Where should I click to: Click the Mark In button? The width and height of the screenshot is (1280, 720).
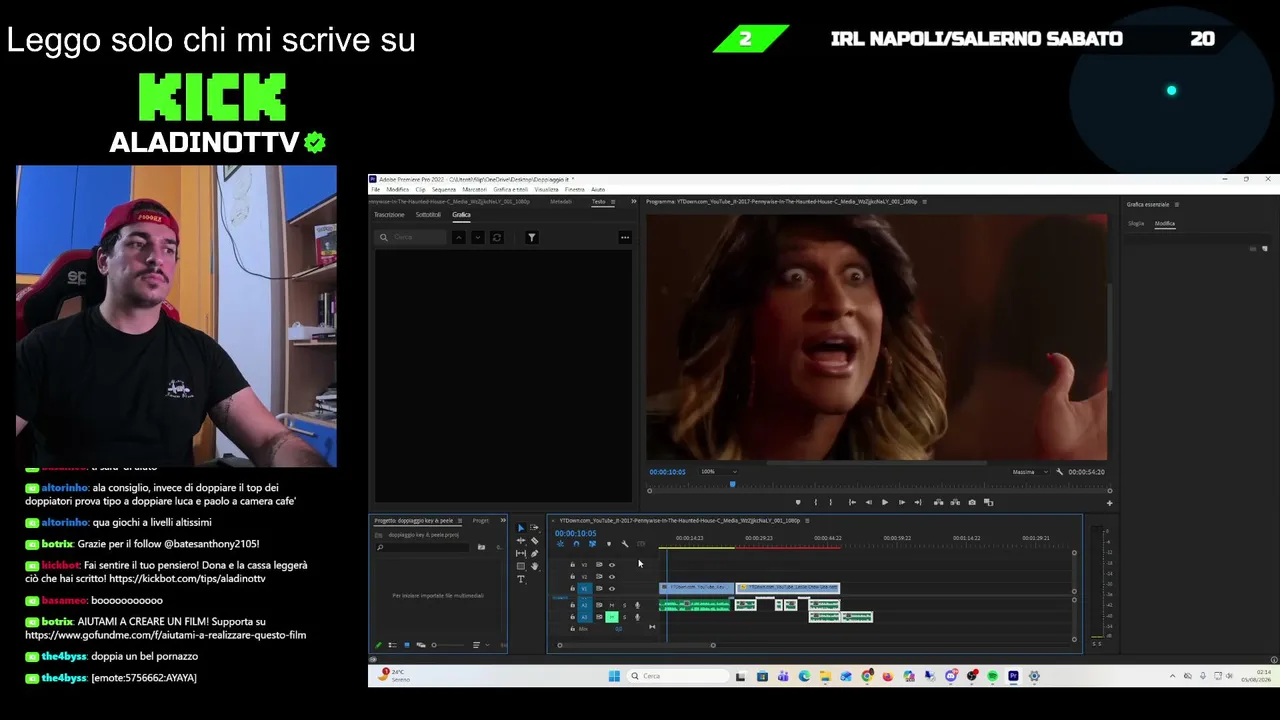(815, 502)
